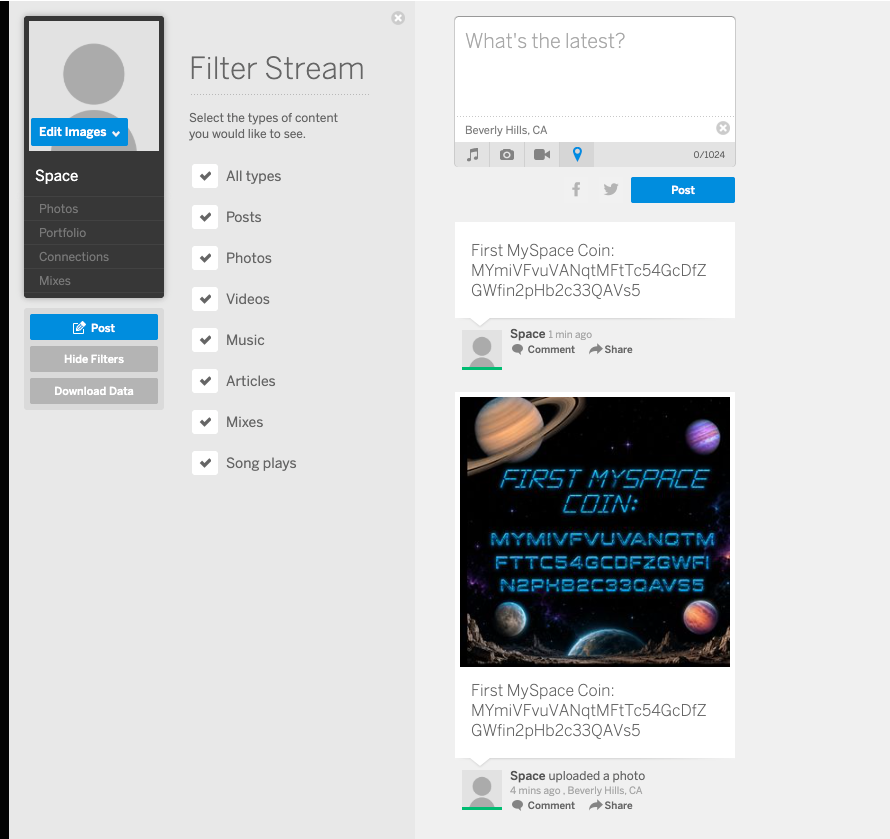This screenshot has width=890, height=839.
Task: Attach a video using camcorder icon
Action: tap(542, 154)
